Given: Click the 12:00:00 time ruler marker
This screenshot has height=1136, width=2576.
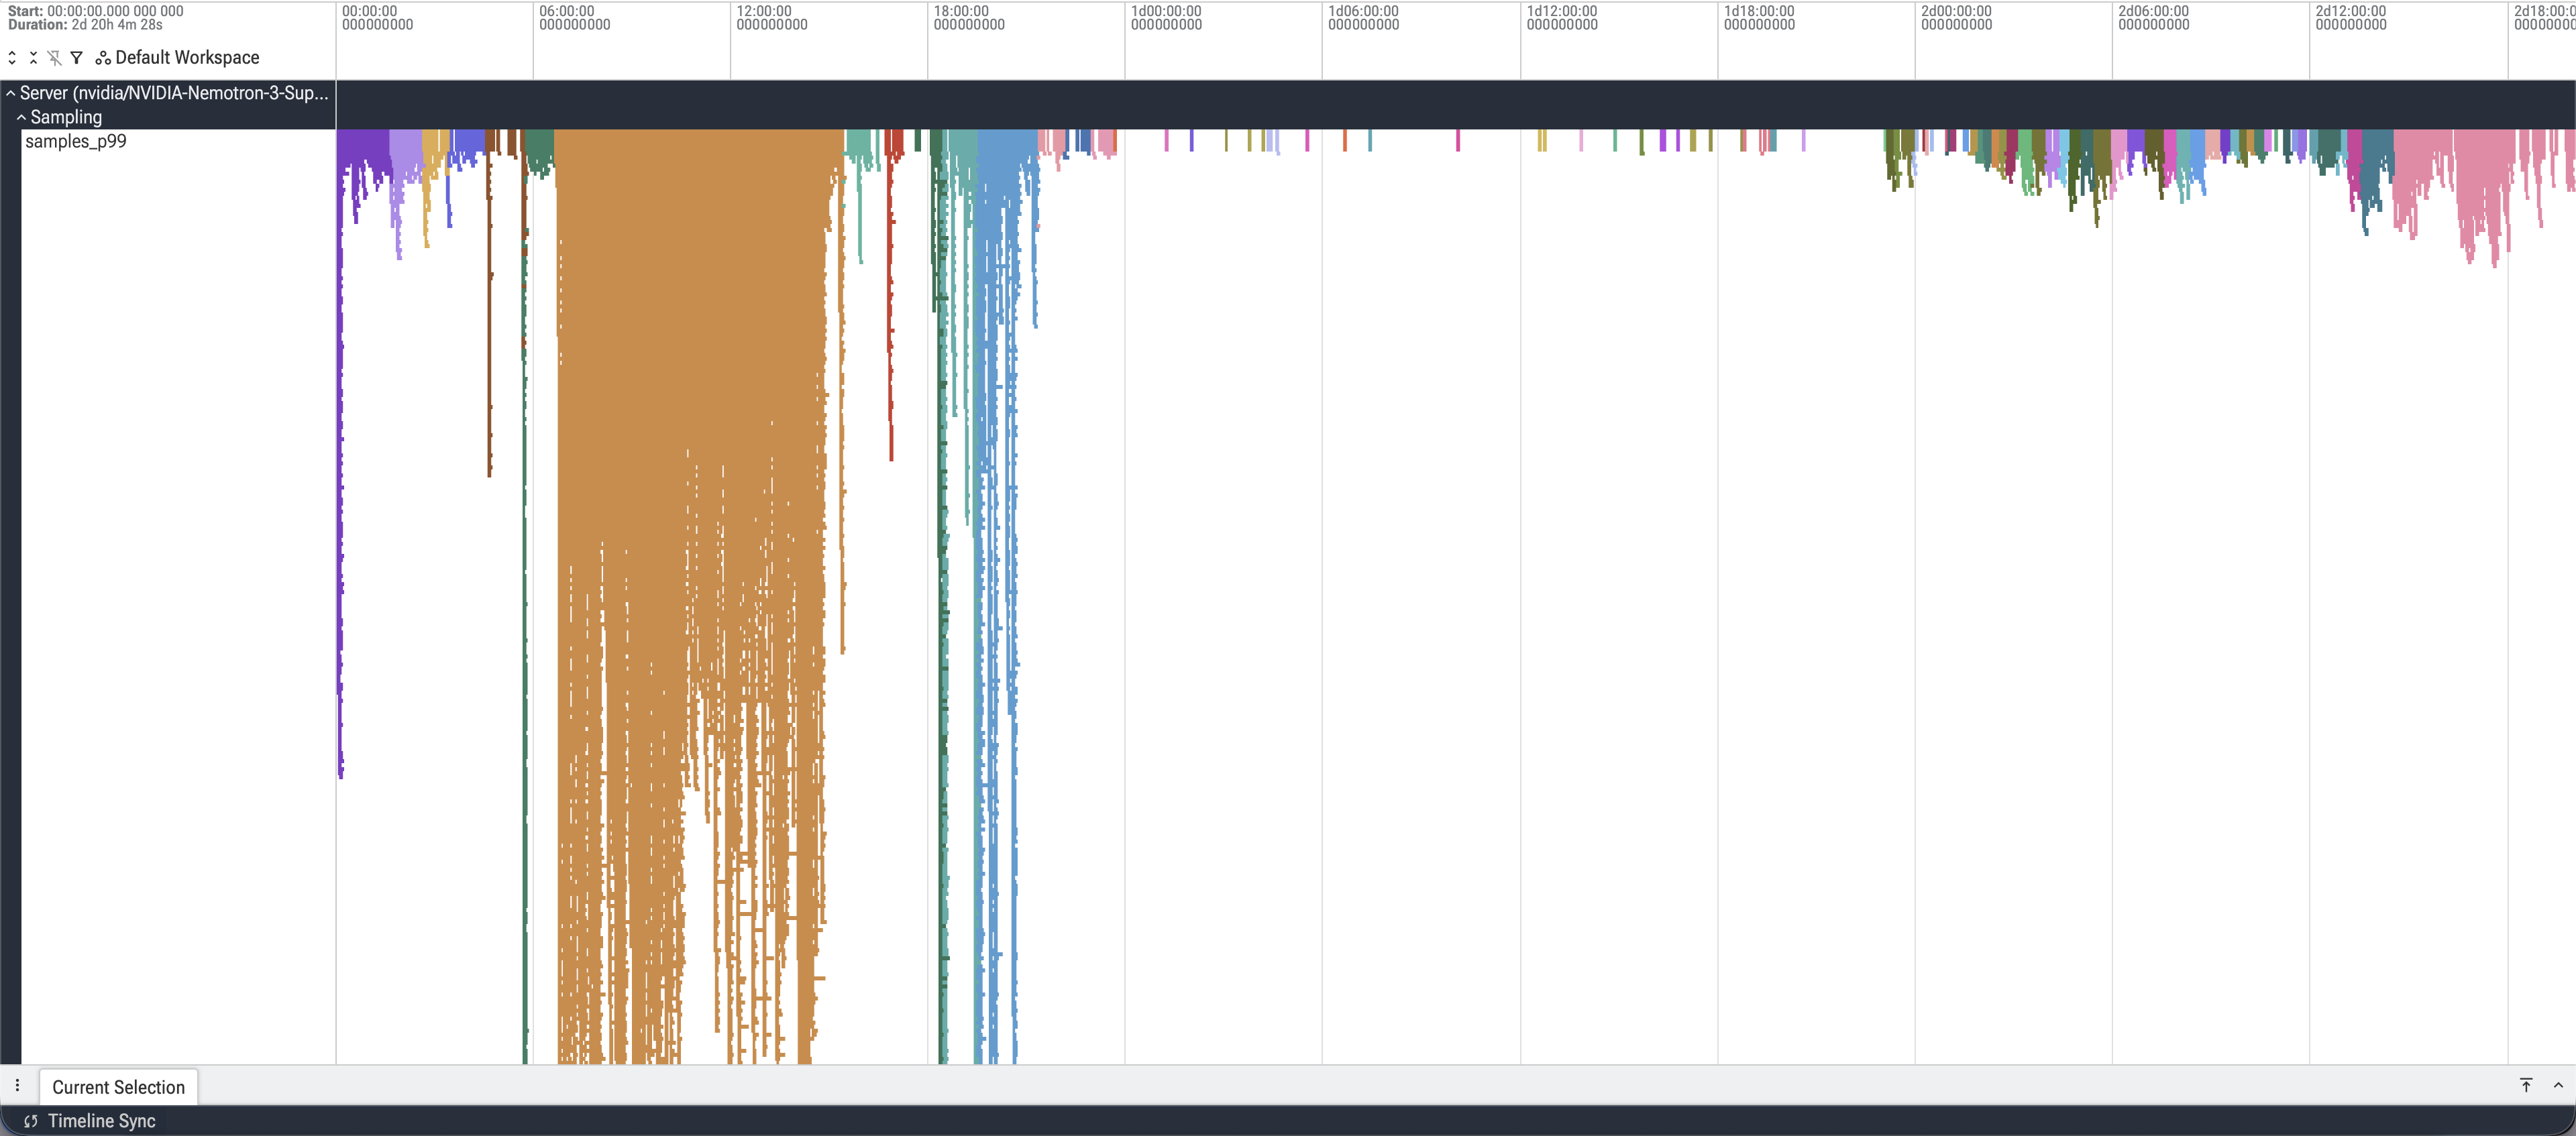Looking at the screenshot, I should (771, 18).
